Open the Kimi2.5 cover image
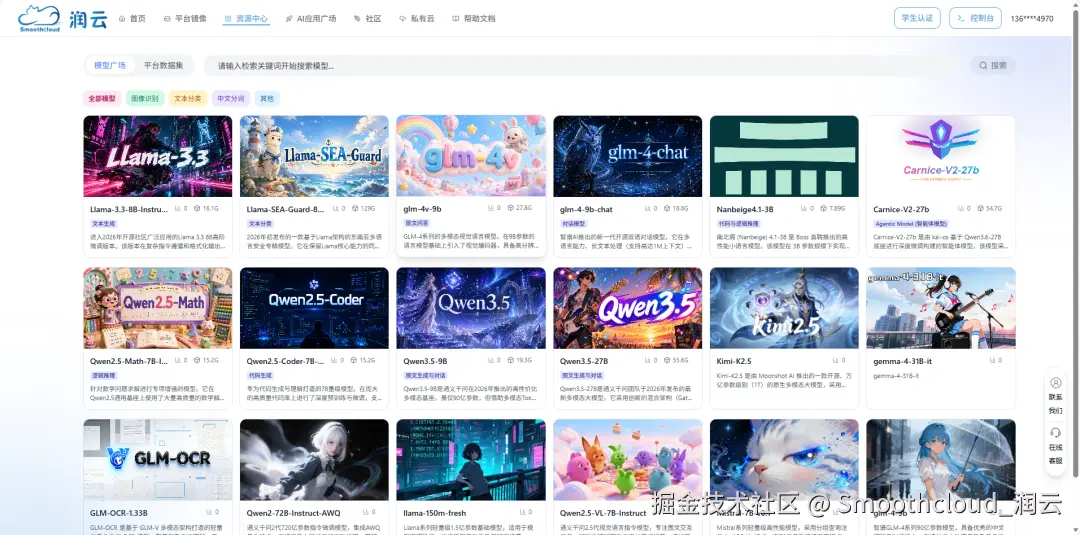1080x535 pixels. pyautogui.click(x=784, y=308)
